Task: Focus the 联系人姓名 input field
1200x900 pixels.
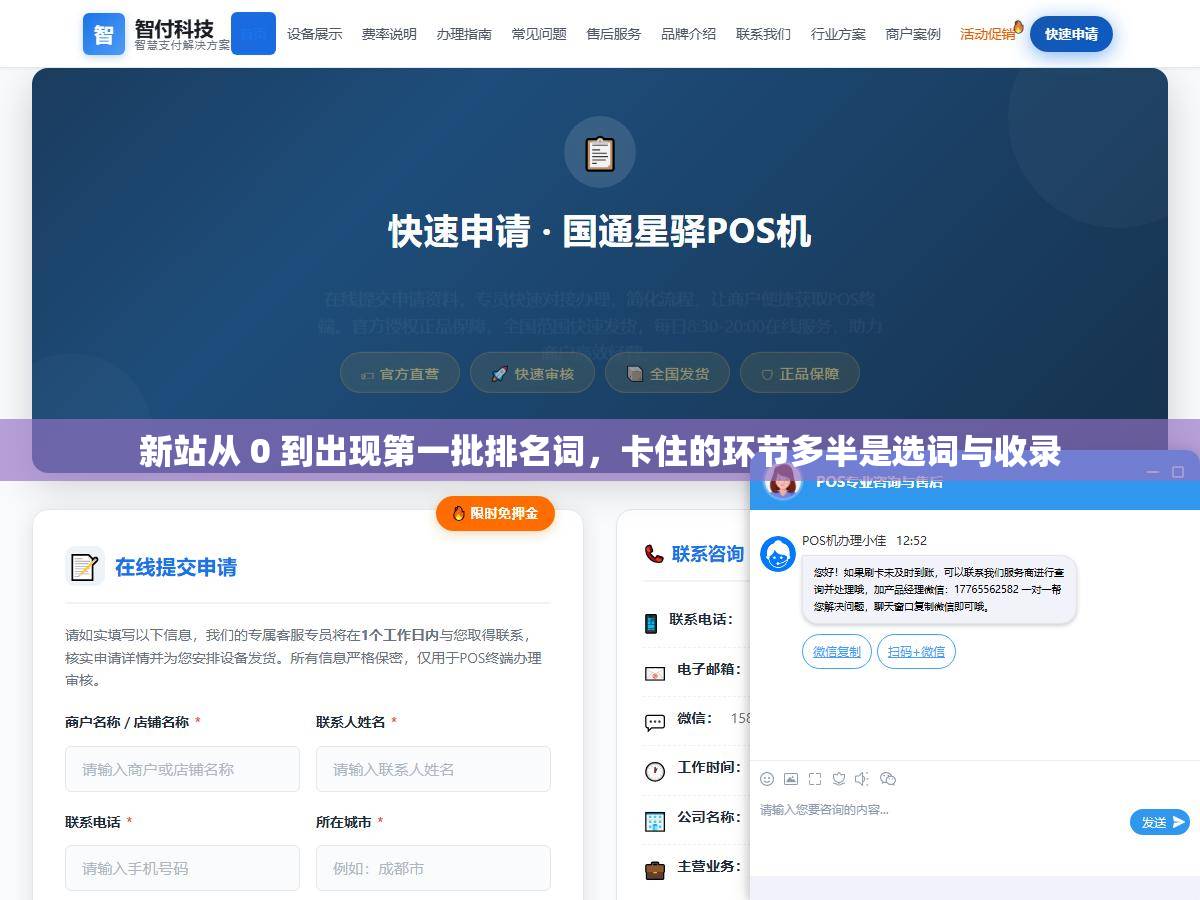Action: click(x=433, y=769)
